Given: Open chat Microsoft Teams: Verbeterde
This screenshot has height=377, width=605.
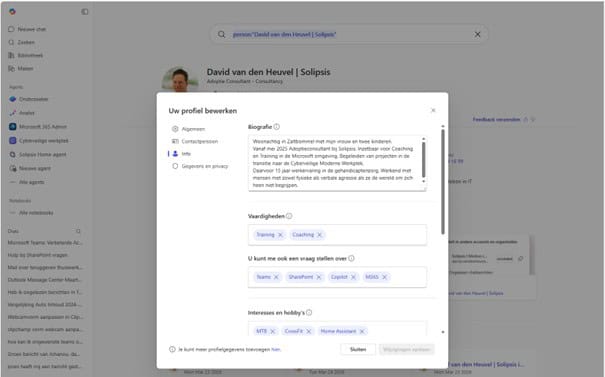Looking at the screenshot, I should click(x=45, y=243).
